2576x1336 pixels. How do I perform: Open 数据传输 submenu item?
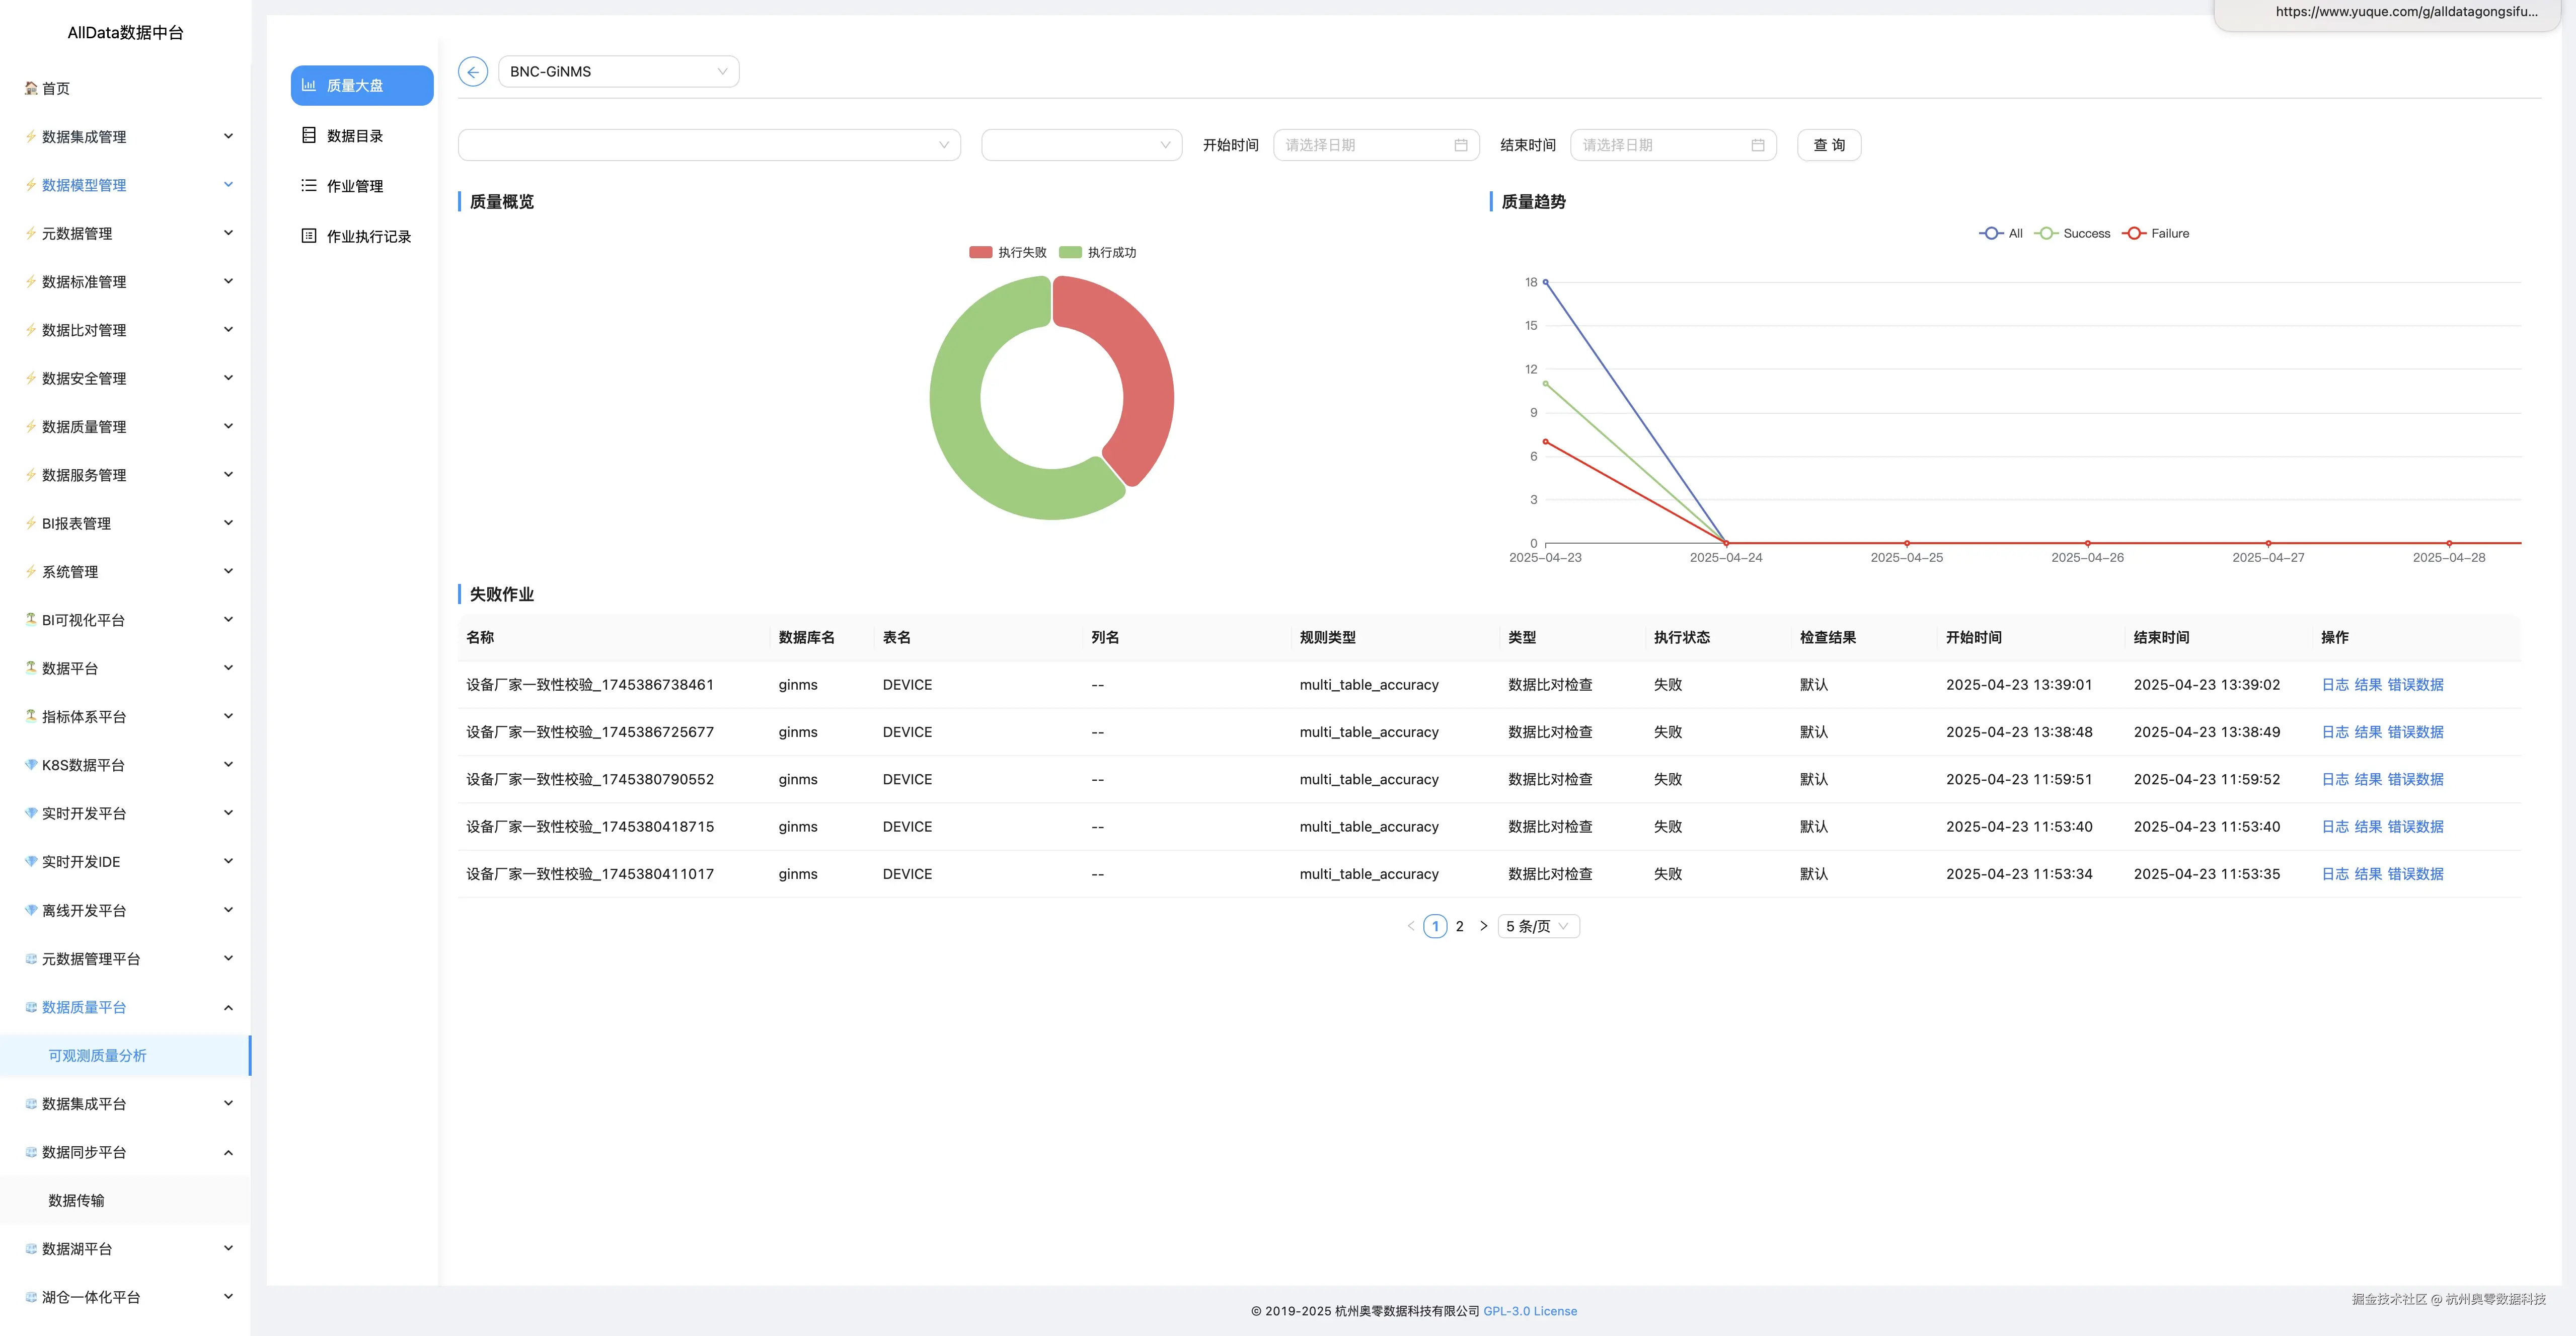click(76, 1200)
